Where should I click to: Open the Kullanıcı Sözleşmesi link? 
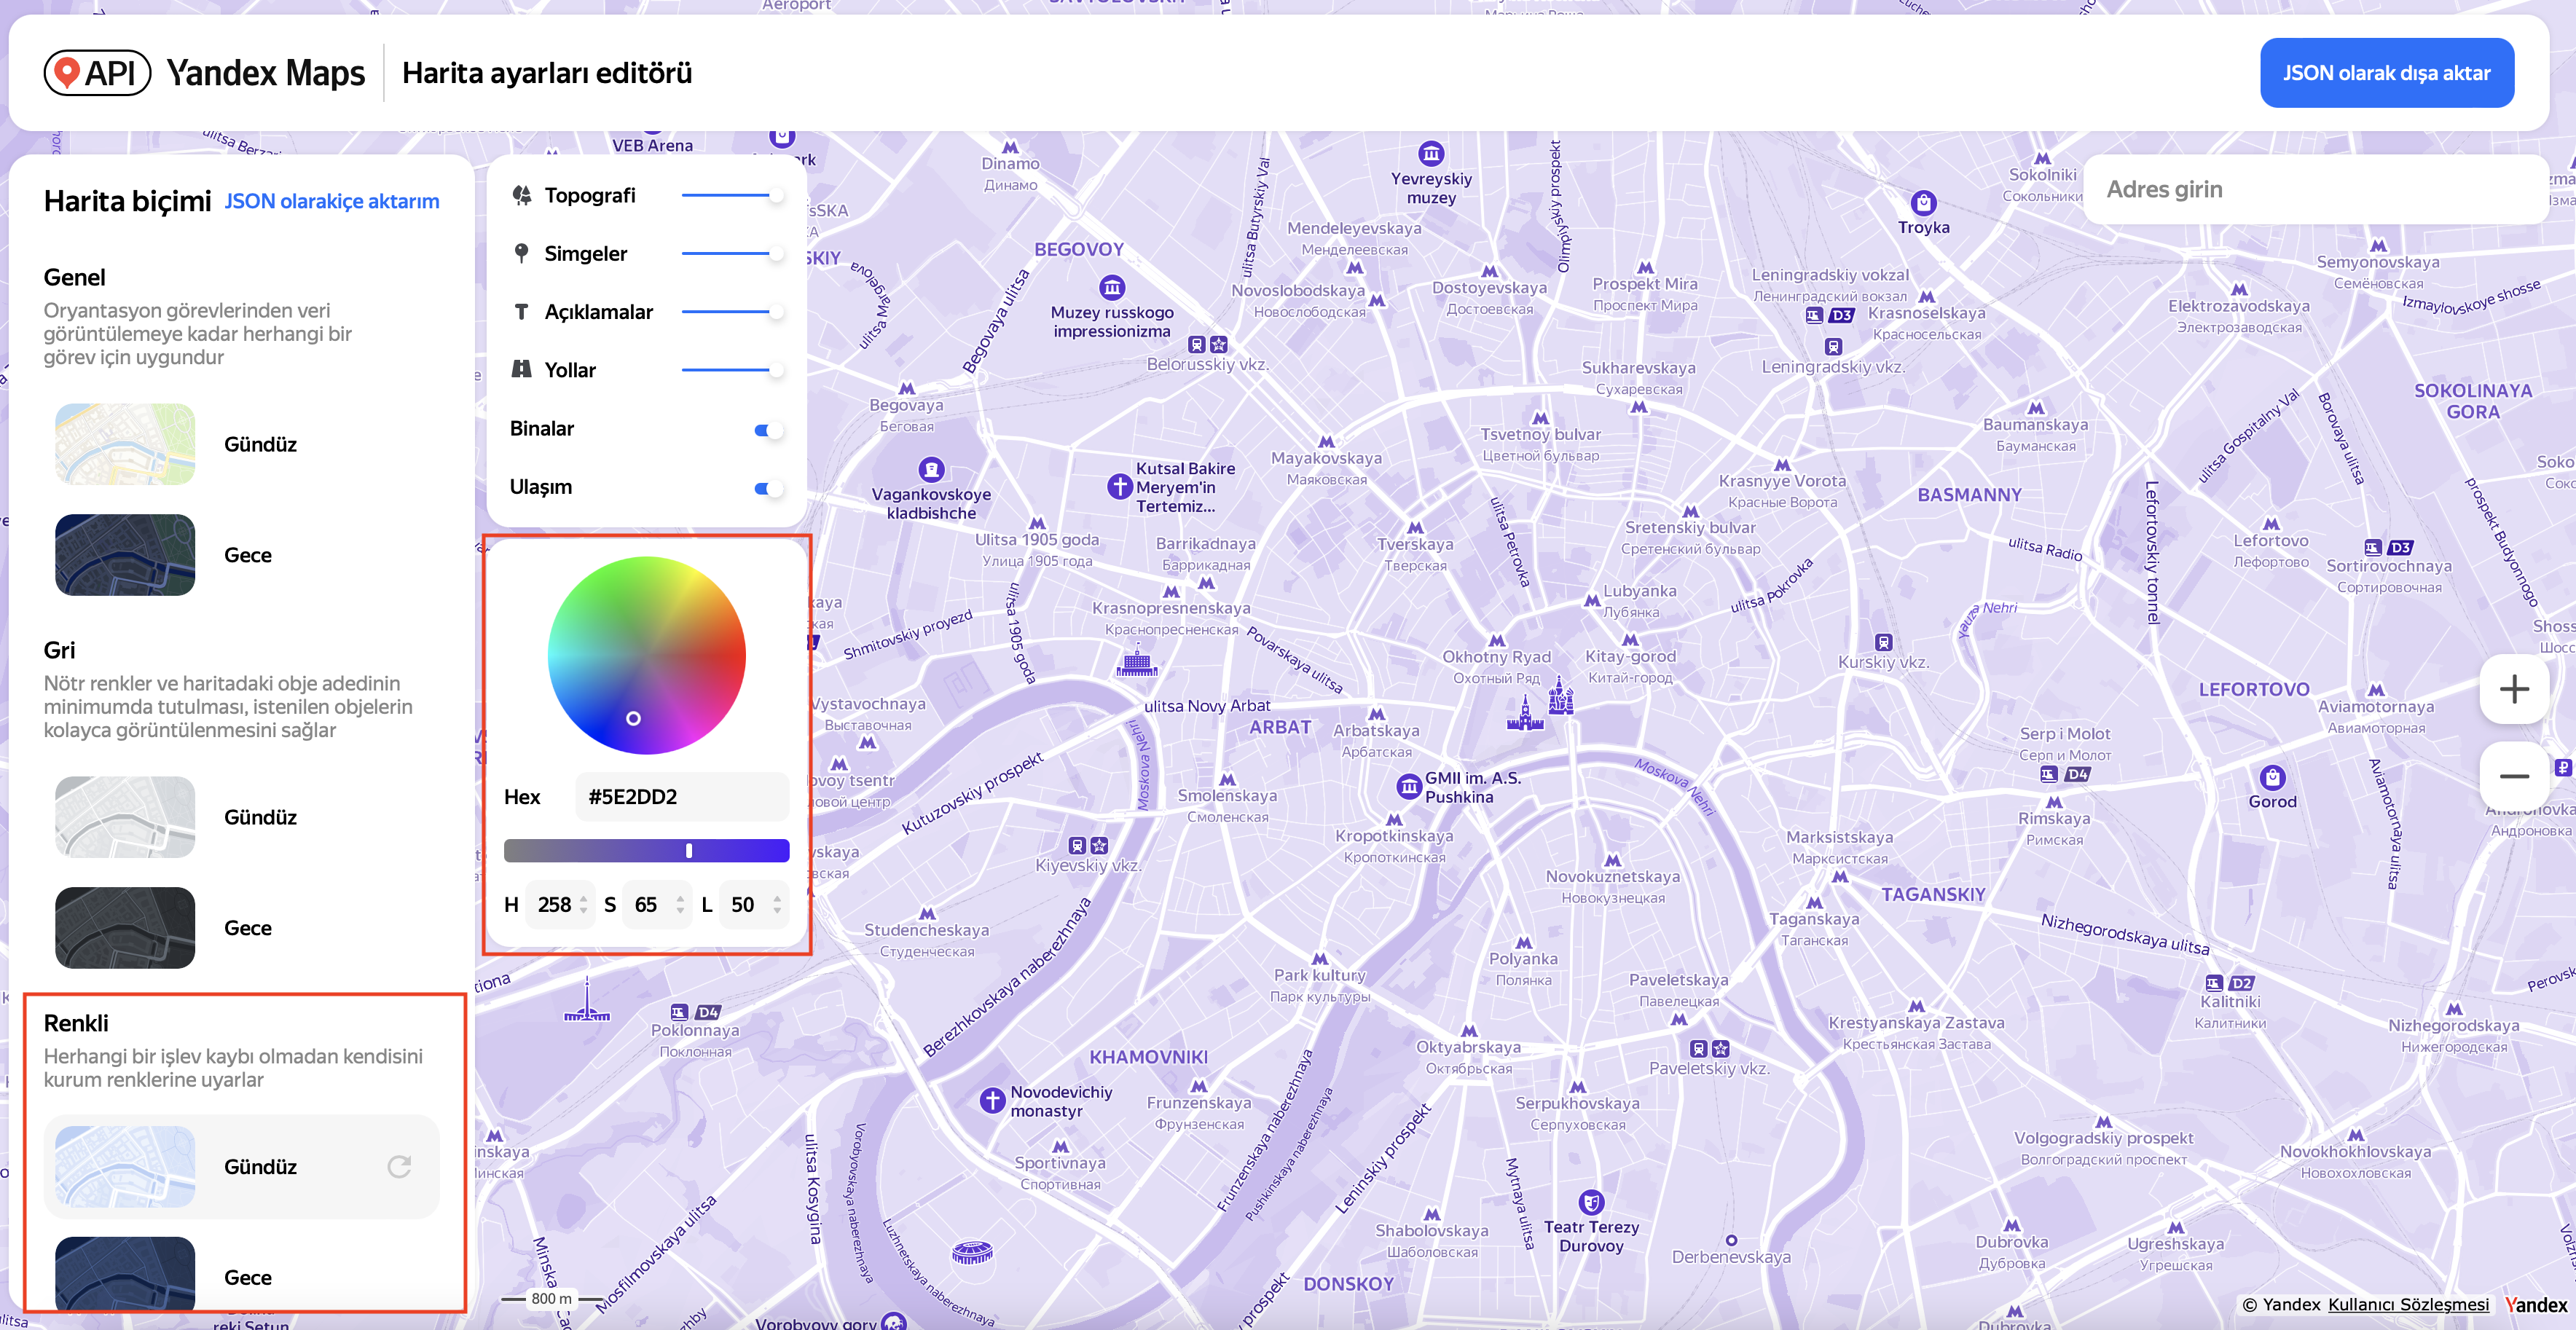click(x=2408, y=1304)
